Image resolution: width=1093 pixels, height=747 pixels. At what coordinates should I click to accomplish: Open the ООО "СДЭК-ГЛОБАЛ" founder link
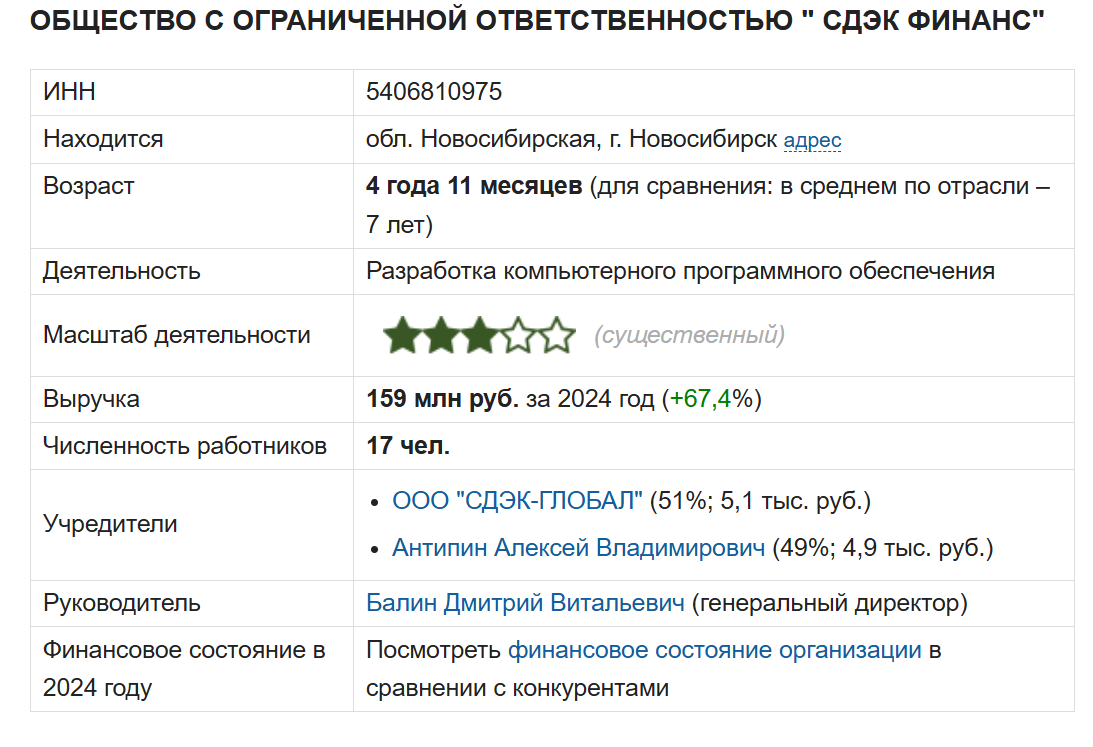[x=518, y=501]
